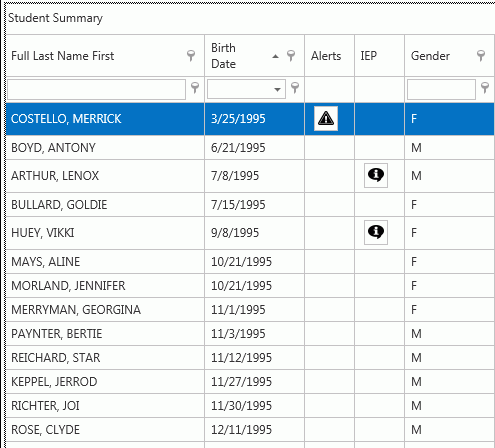495x448 pixels.
Task: Open the Birth Date filter dropdown arrow
Action: 277,89
